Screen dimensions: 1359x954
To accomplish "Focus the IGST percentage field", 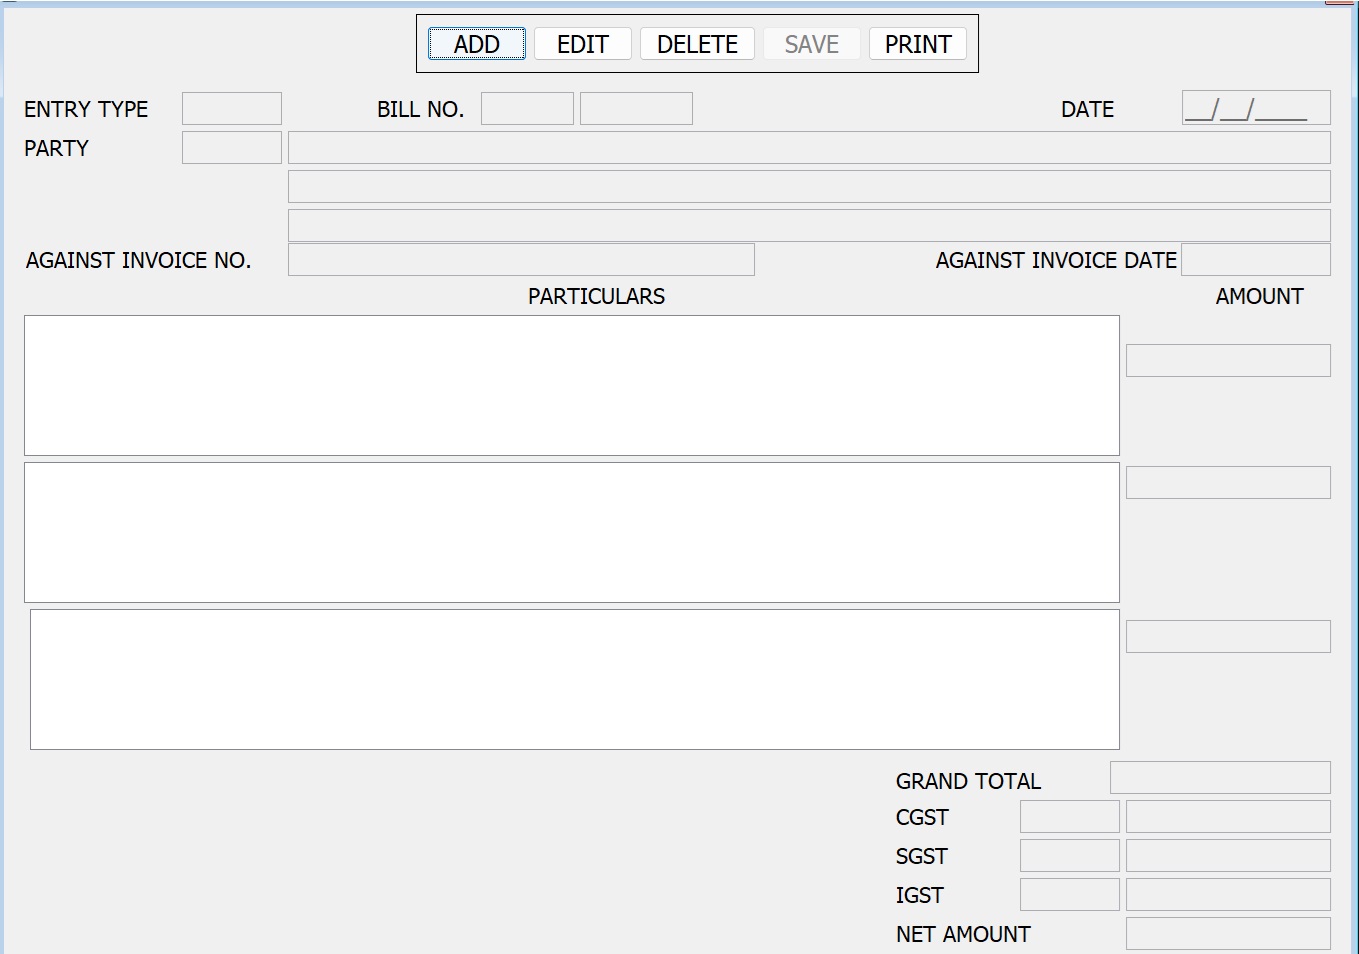I will tap(1069, 895).
